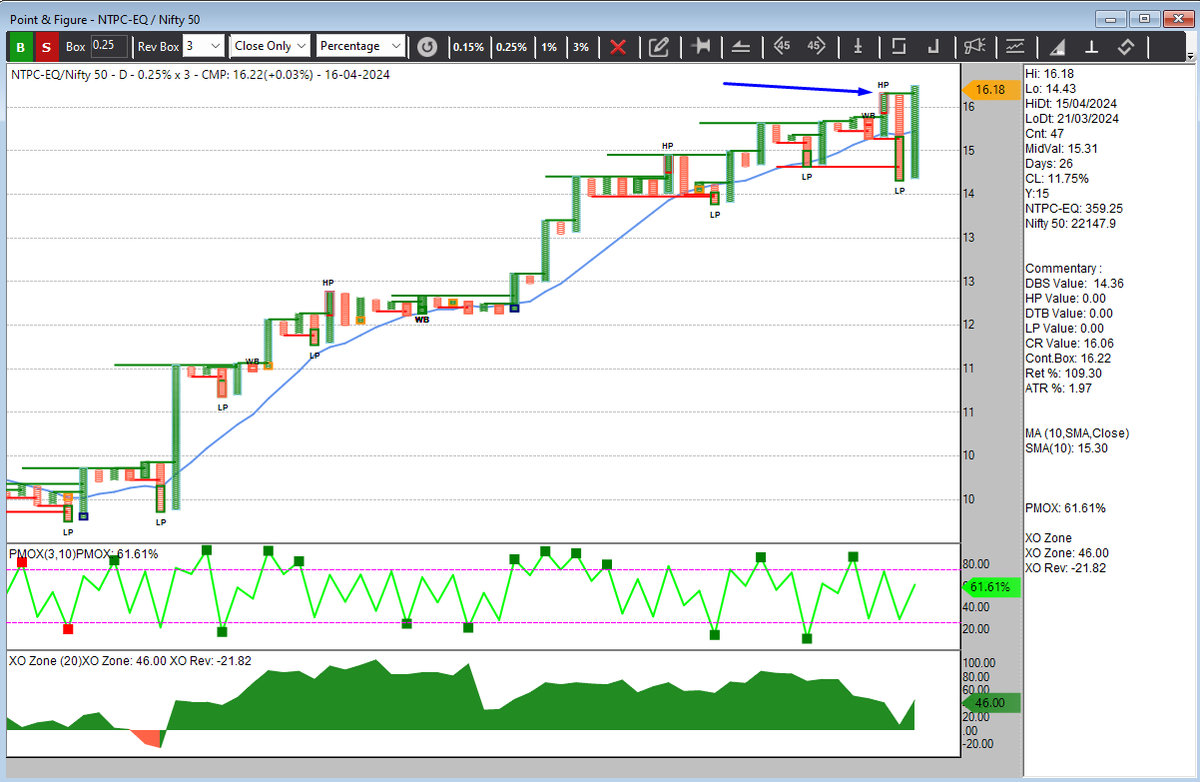Screen dimensions: 1200x782
Task: Click inside the Box size input field
Action: pyautogui.click(x=108, y=46)
